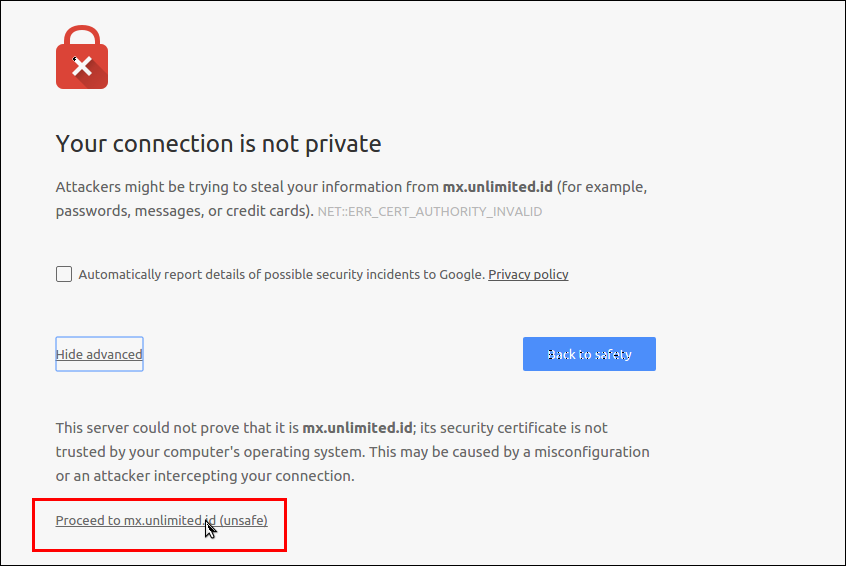Click "passwords, messages, or credit cards" text
Image resolution: width=846 pixels, height=566 pixels.
click(x=185, y=211)
